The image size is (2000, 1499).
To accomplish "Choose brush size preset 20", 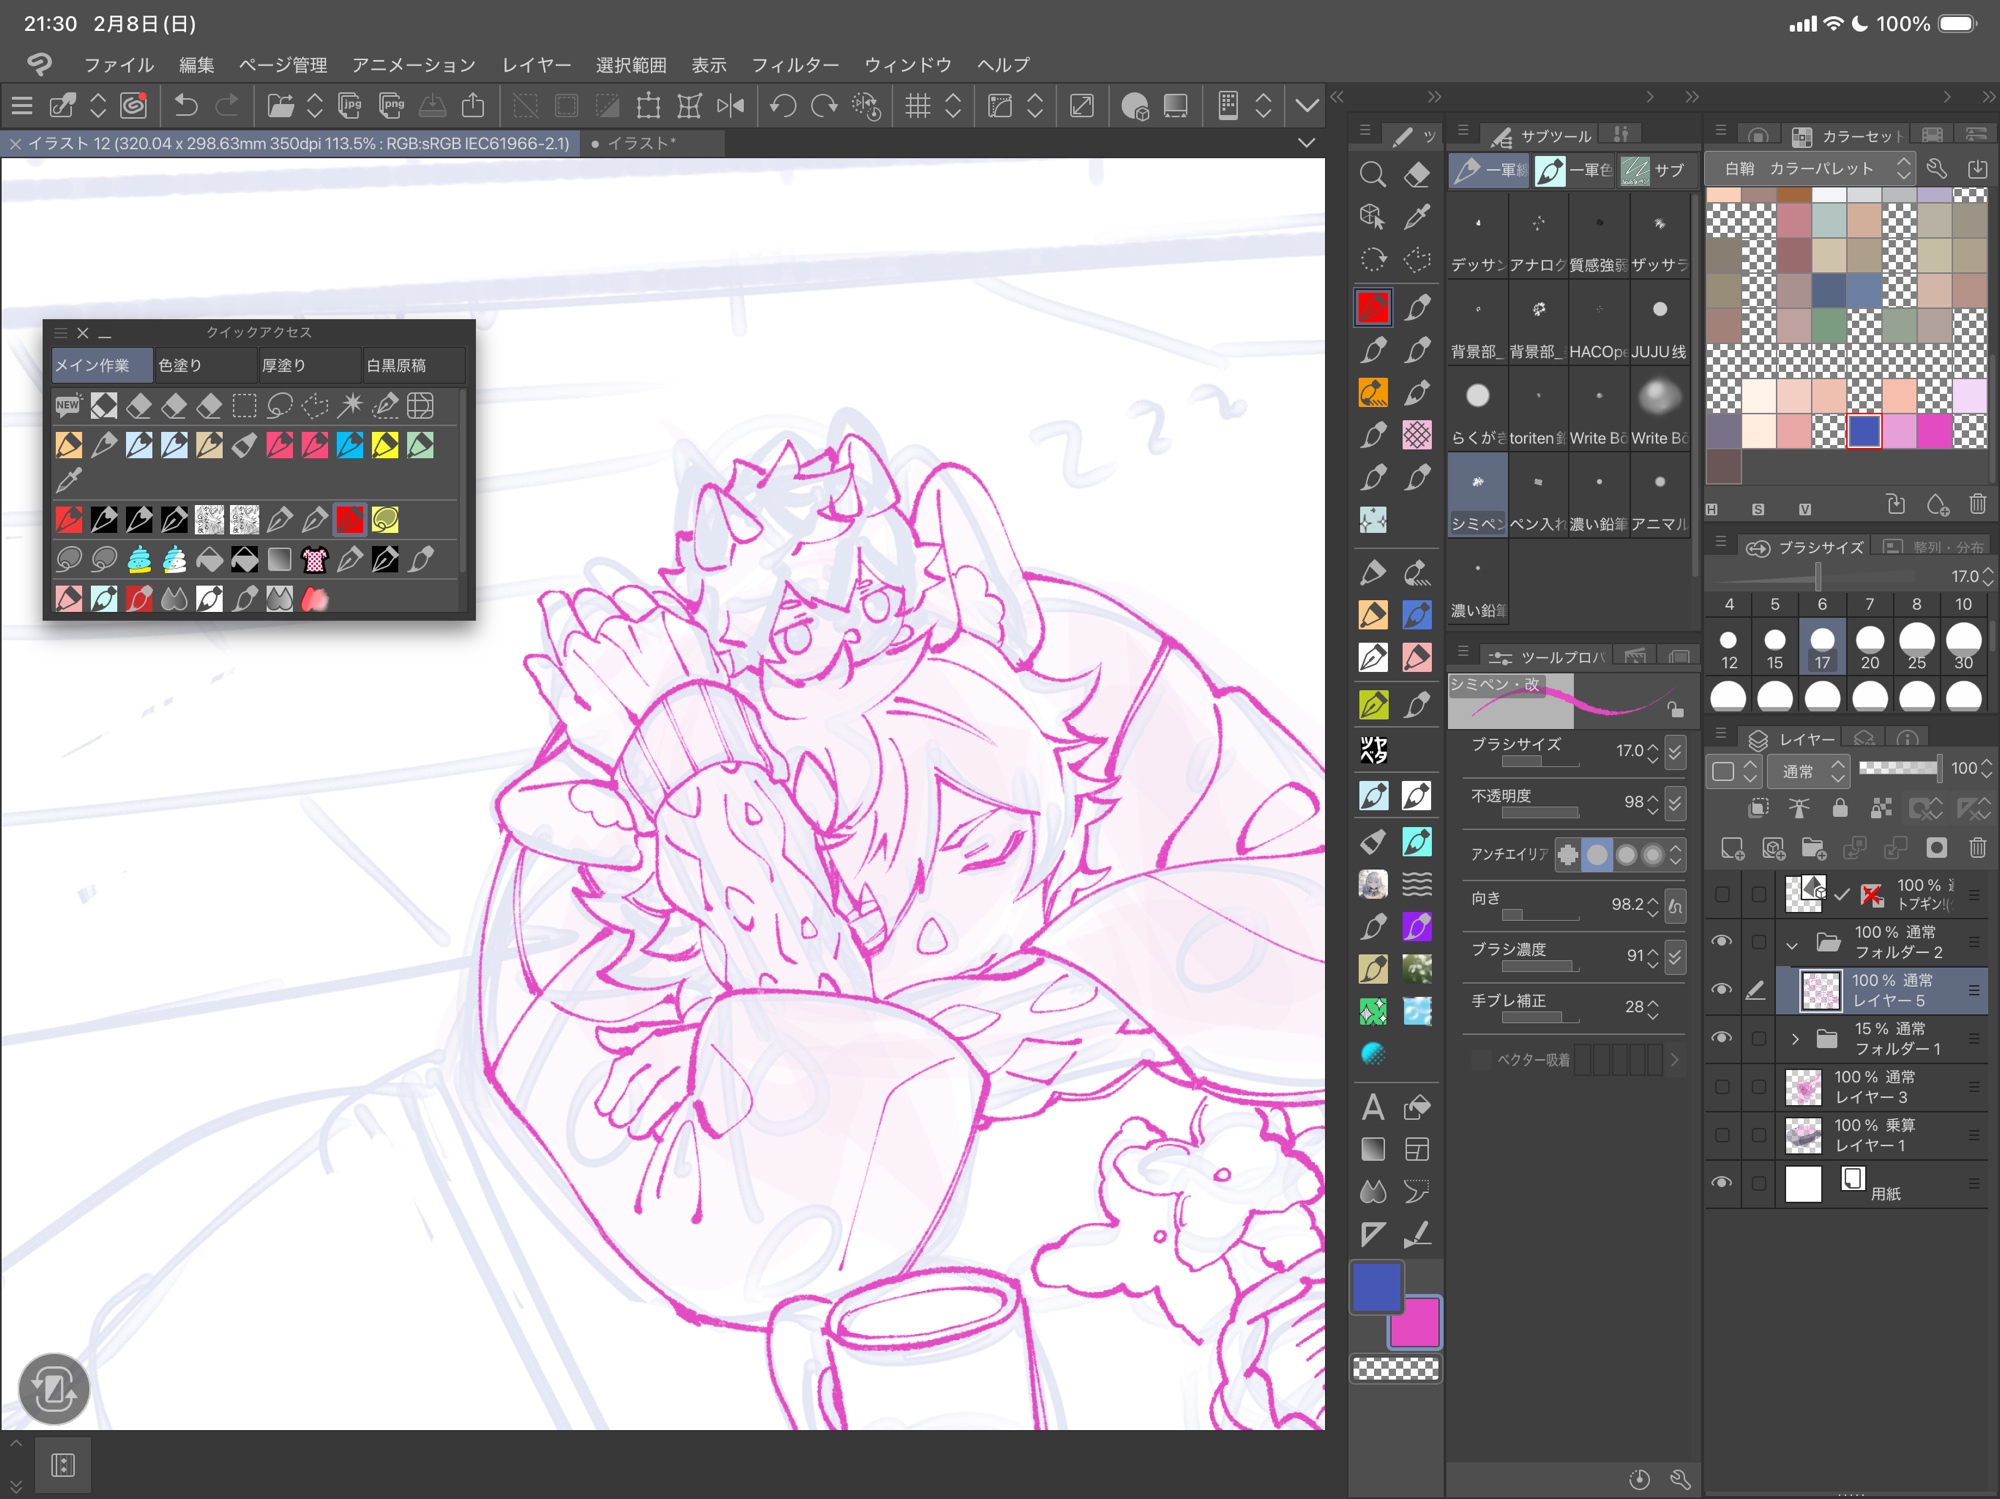I will pos(1869,646).
